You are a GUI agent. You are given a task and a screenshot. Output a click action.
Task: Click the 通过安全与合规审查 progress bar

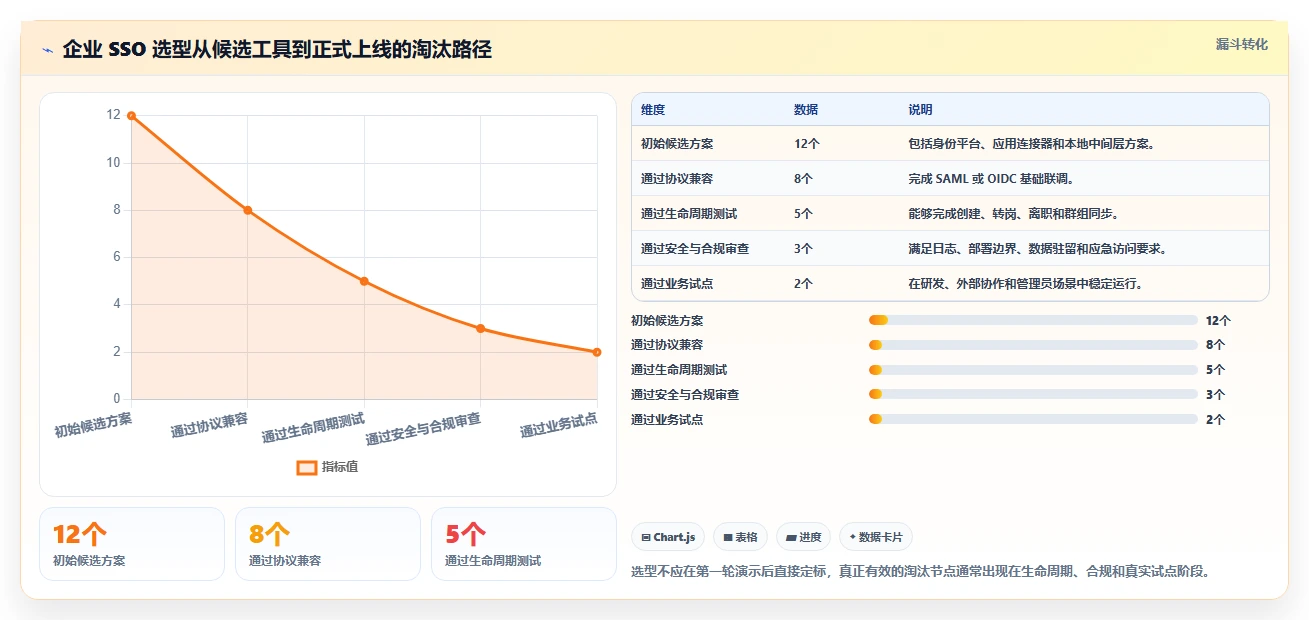click(1033, 395)
